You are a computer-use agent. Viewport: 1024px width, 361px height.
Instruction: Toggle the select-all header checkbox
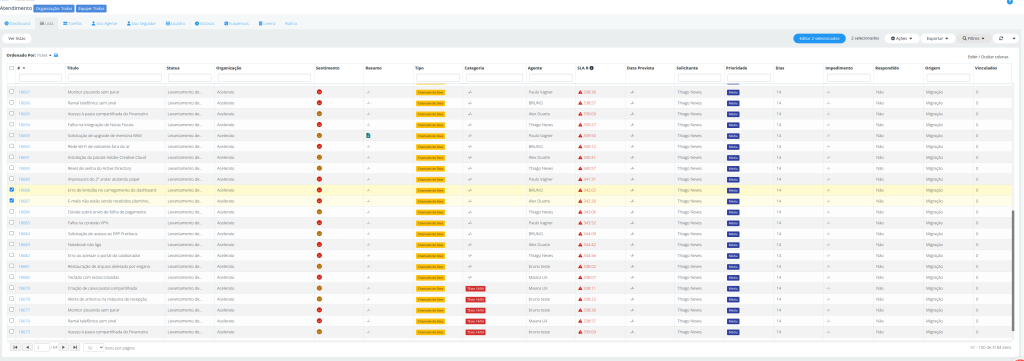pyautogui.click(x=11, y=68)
